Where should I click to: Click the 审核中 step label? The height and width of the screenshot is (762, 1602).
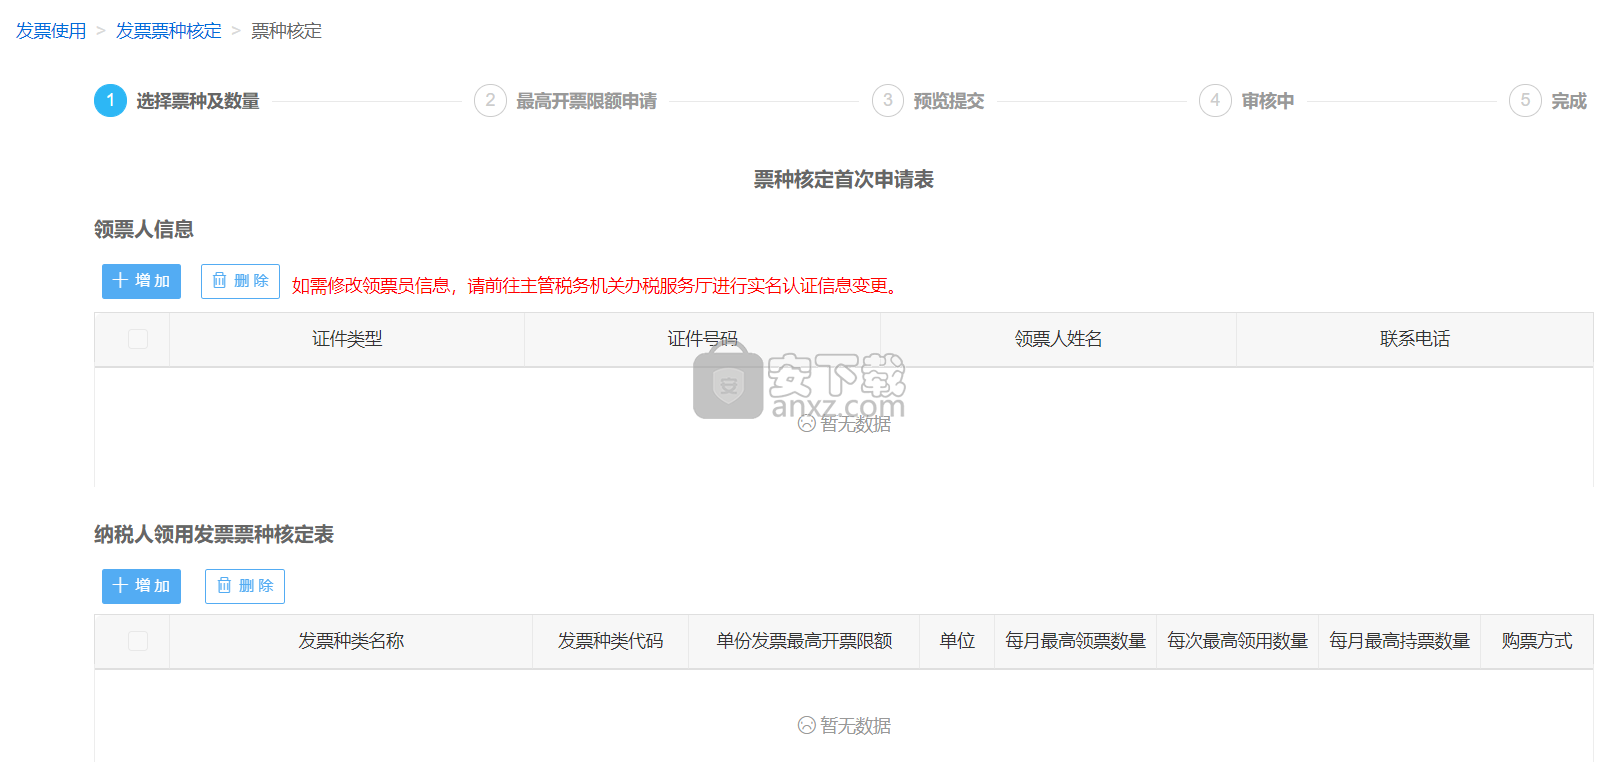coord(1268,101)
